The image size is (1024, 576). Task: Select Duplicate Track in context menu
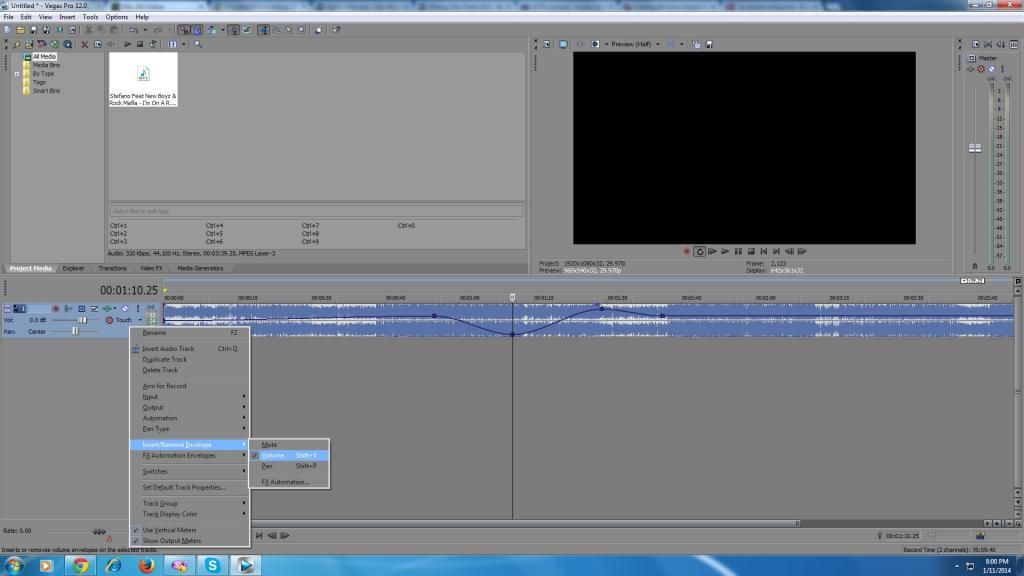coord(189,359)
